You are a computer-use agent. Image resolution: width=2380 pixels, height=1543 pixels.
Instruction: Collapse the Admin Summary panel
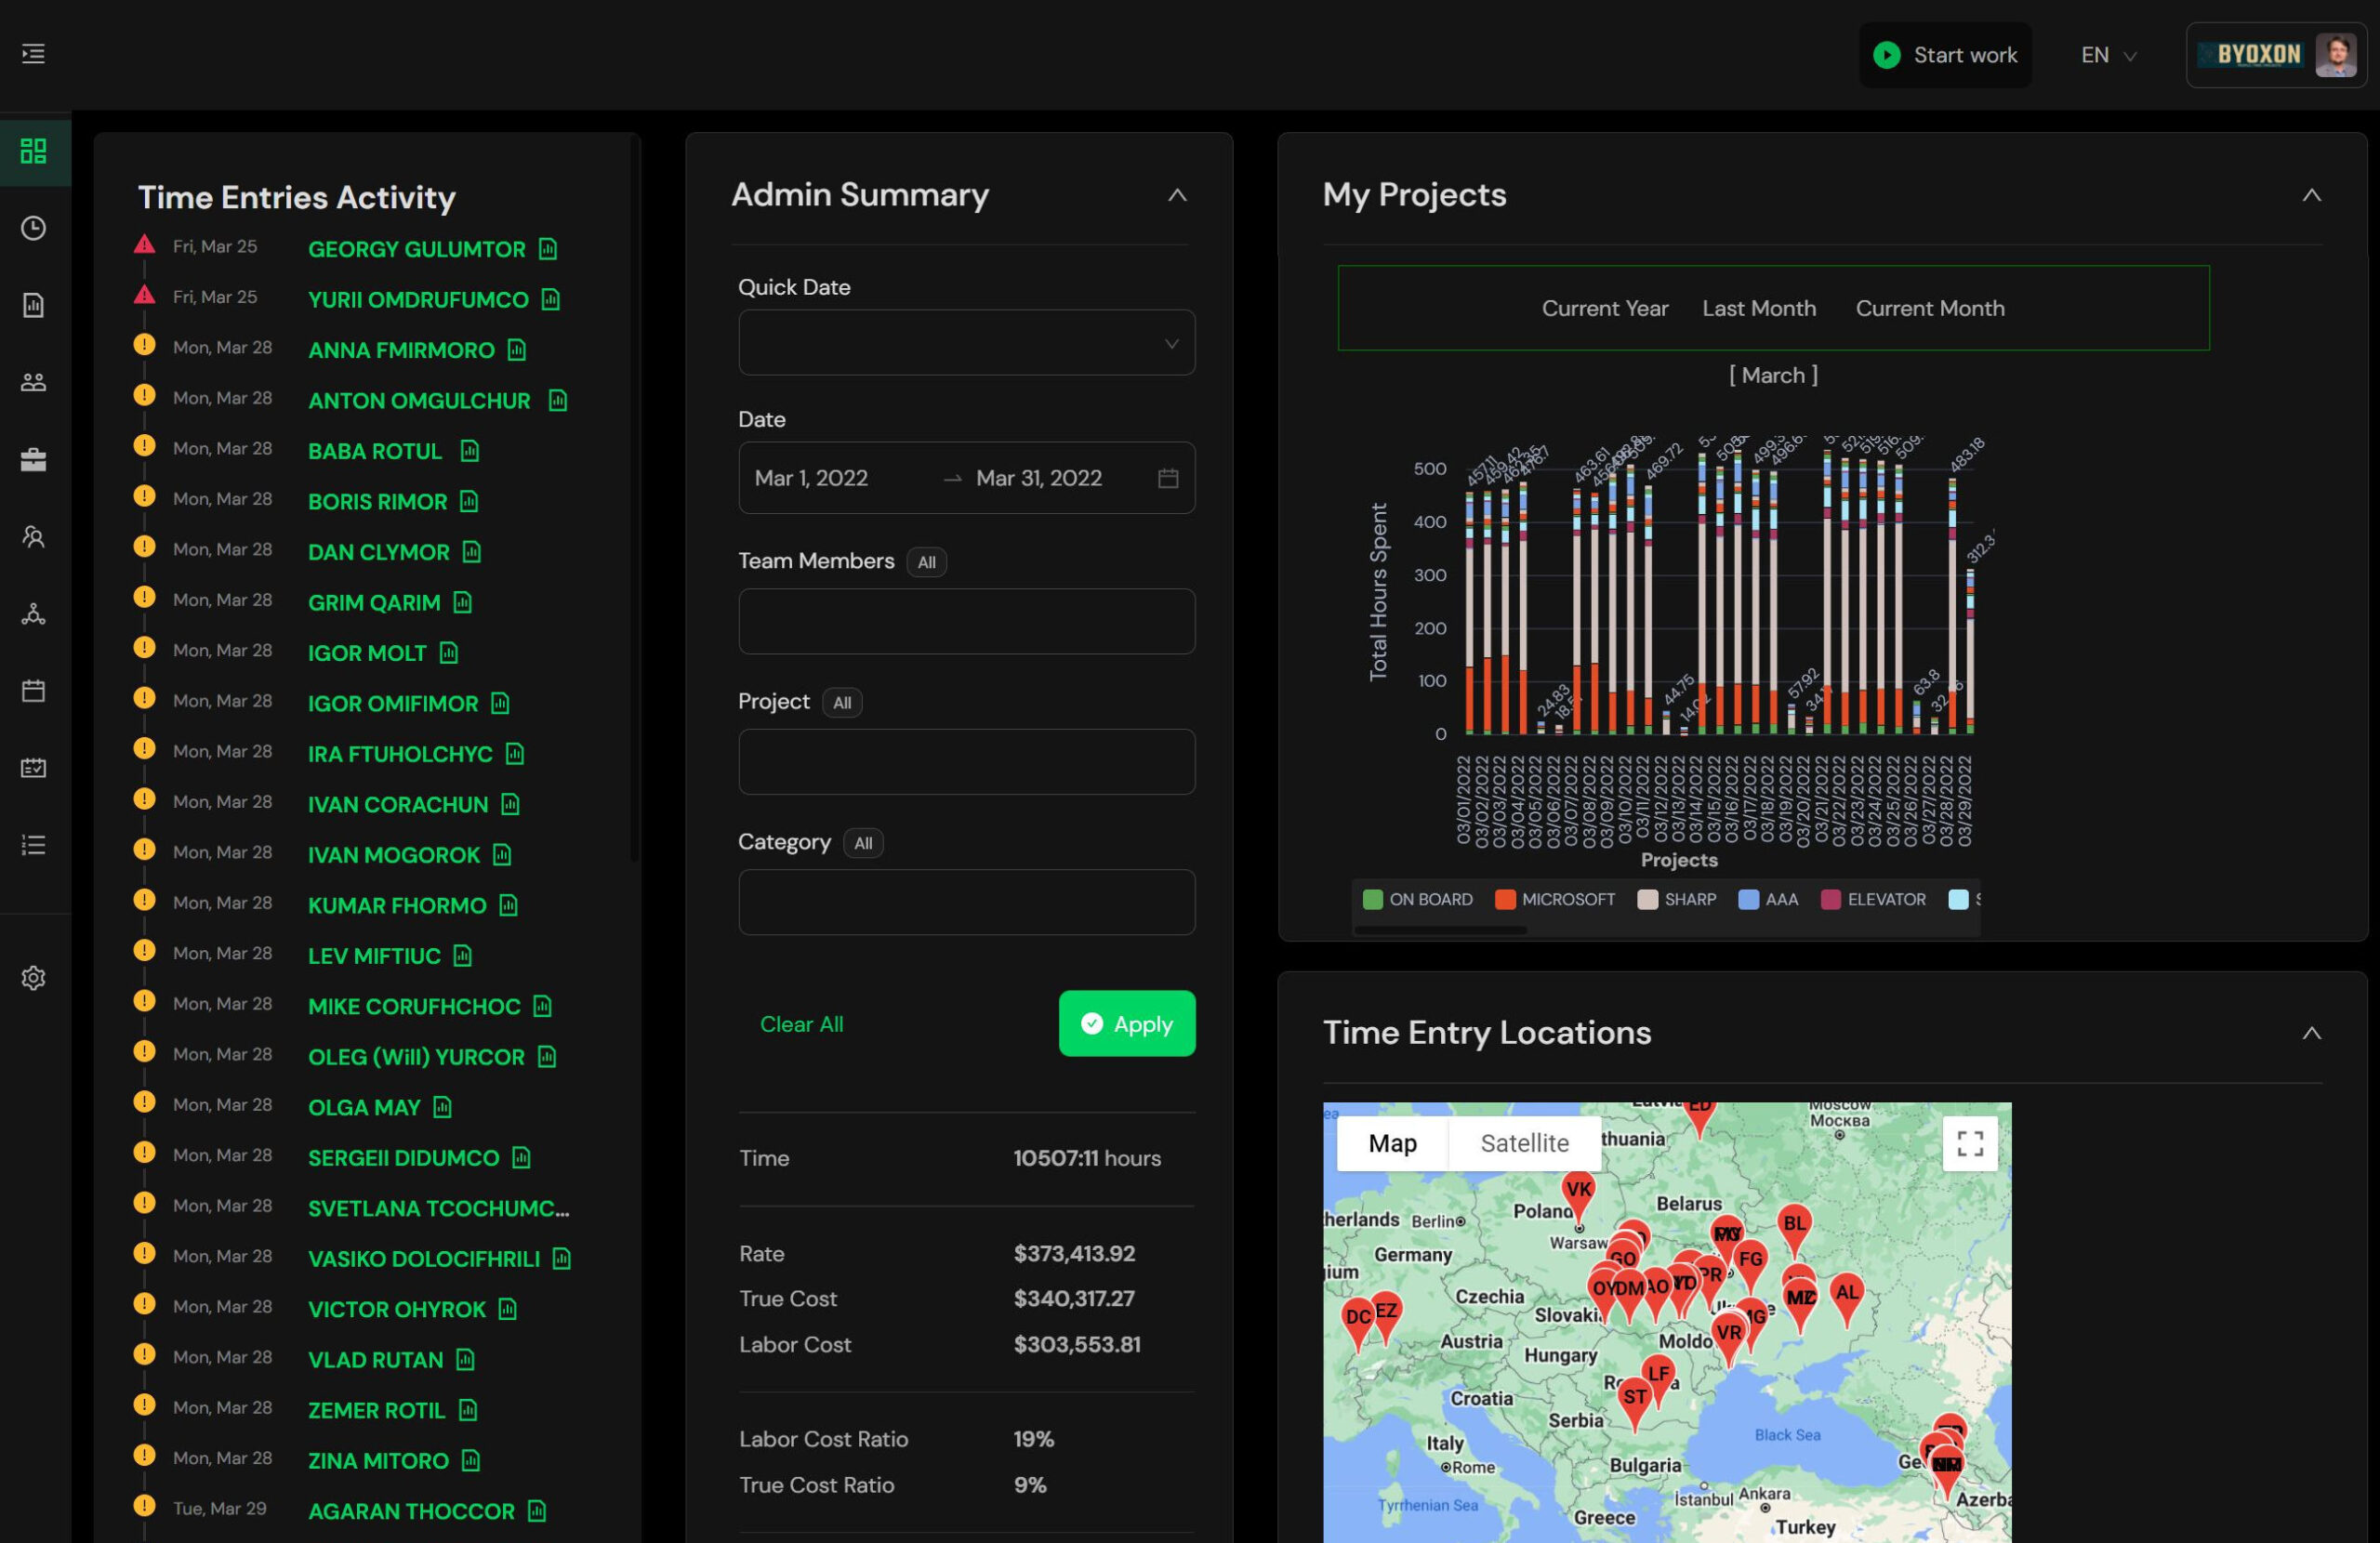coord(1177,195)
